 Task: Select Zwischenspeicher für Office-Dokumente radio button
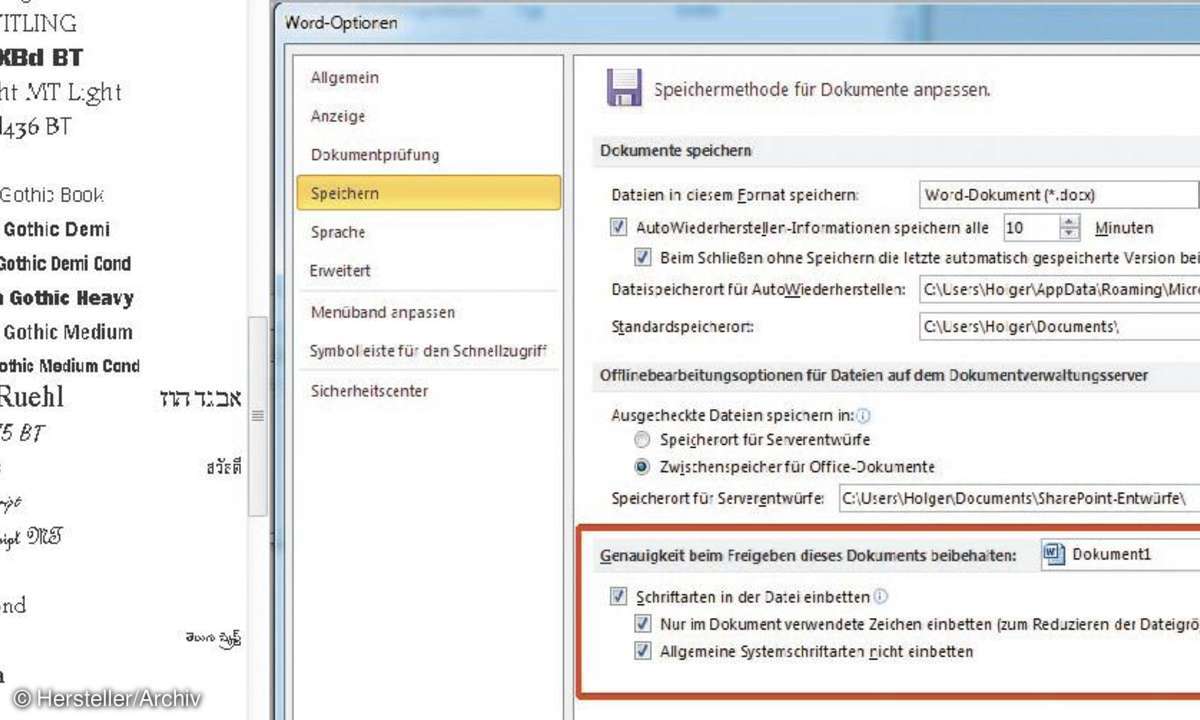click(x=642, y=467)
